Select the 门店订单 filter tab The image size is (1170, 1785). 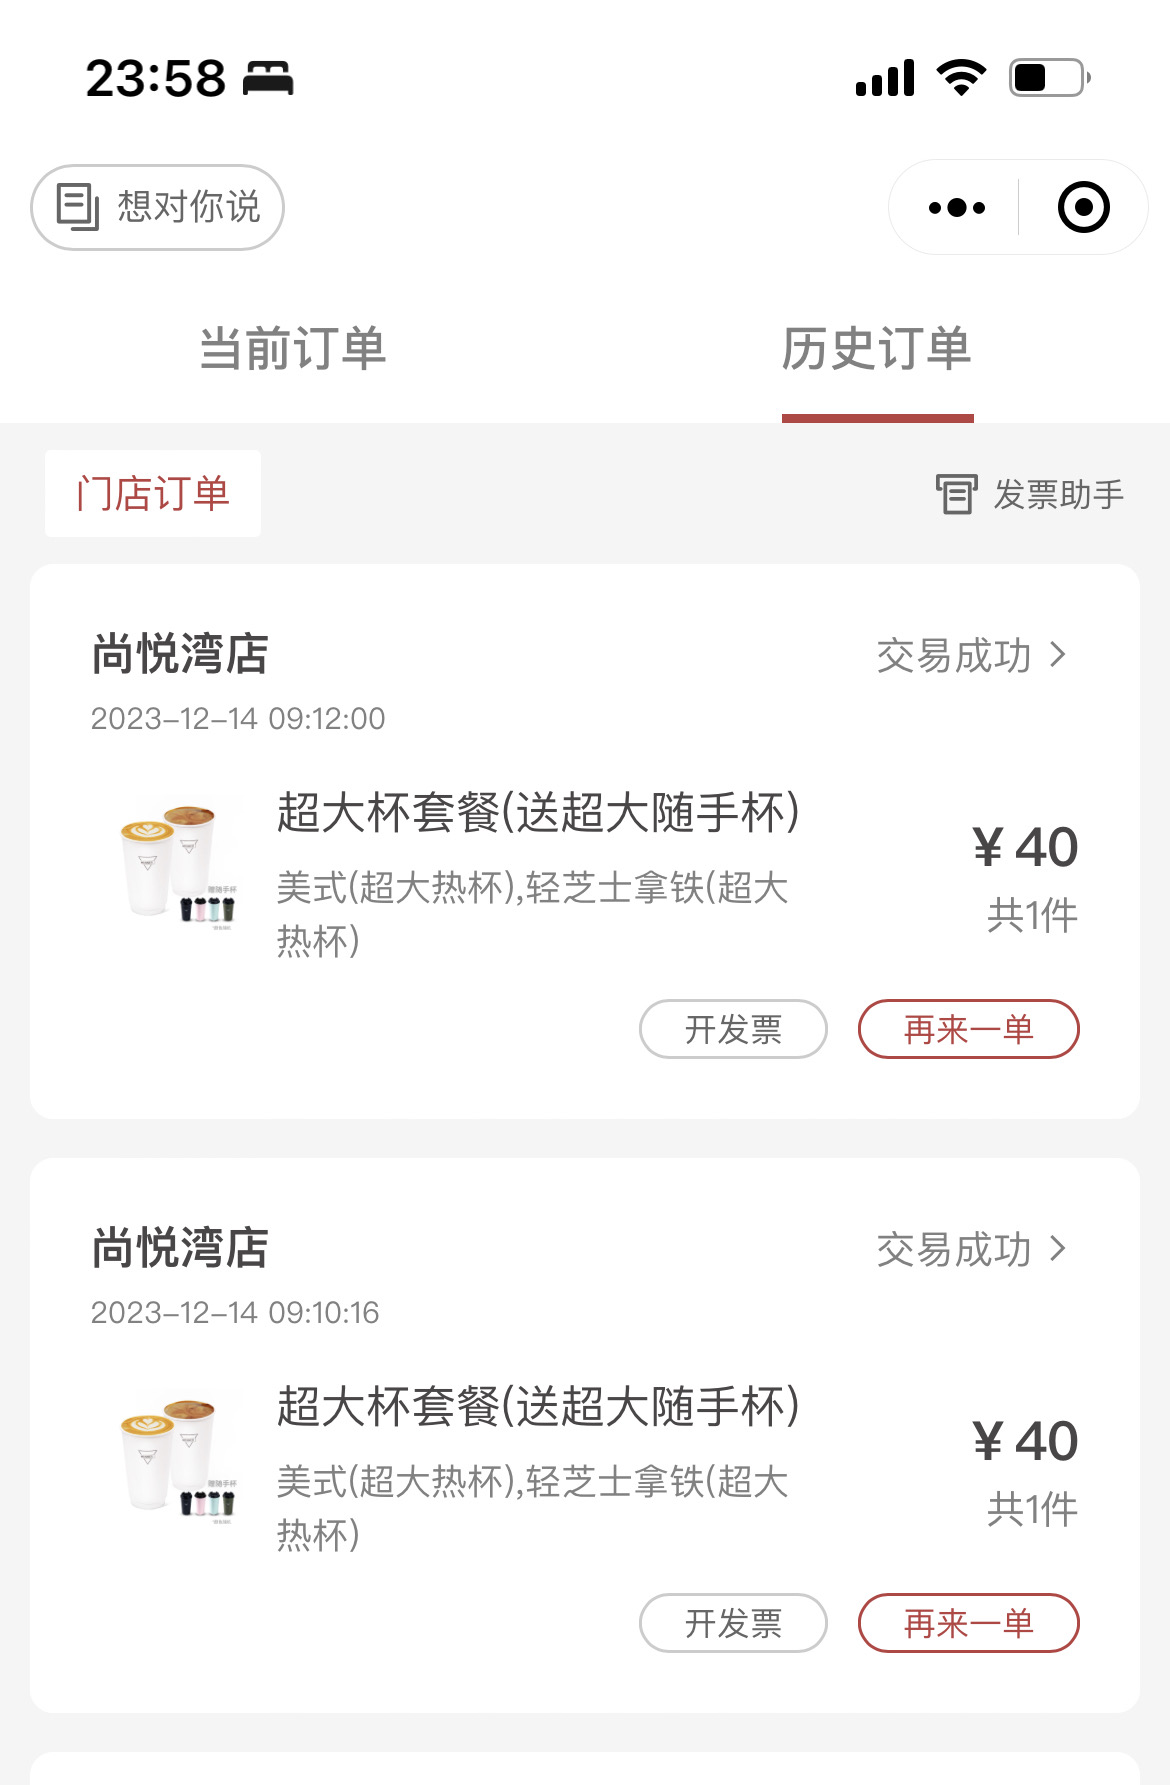[x=153, y=494]
